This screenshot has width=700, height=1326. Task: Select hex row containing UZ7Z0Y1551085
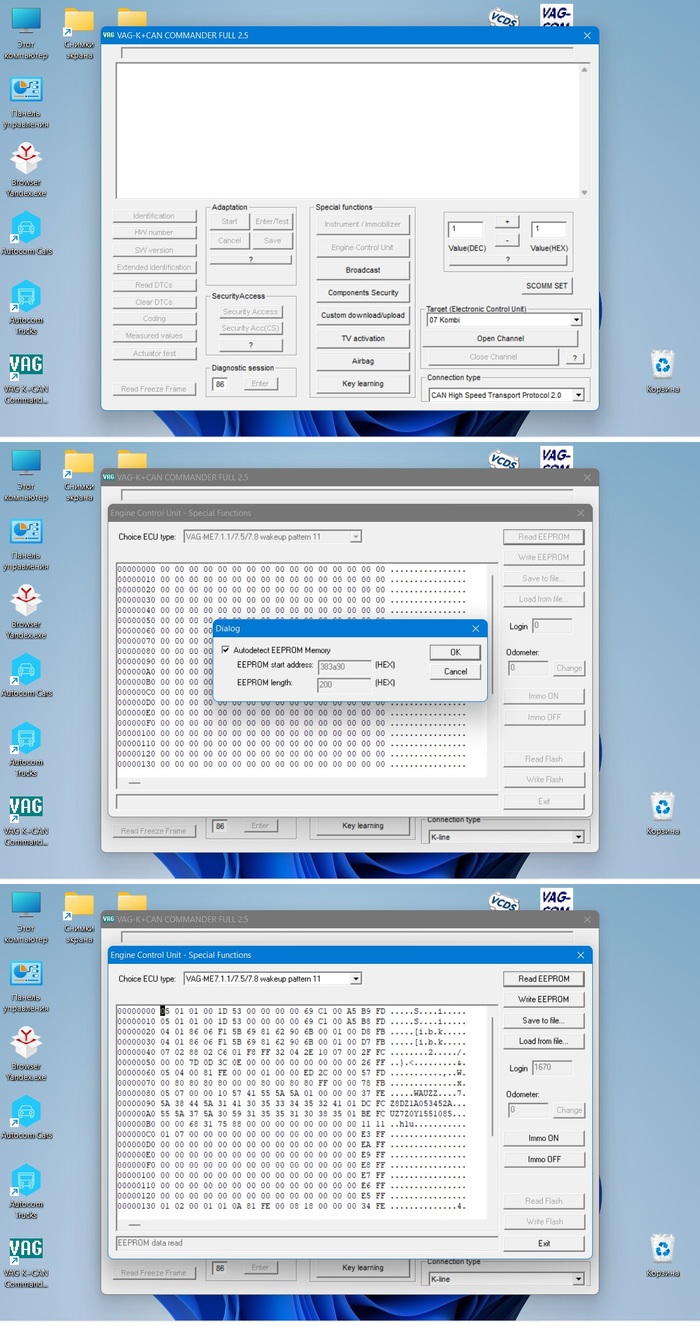click(x=292, y=1115)
